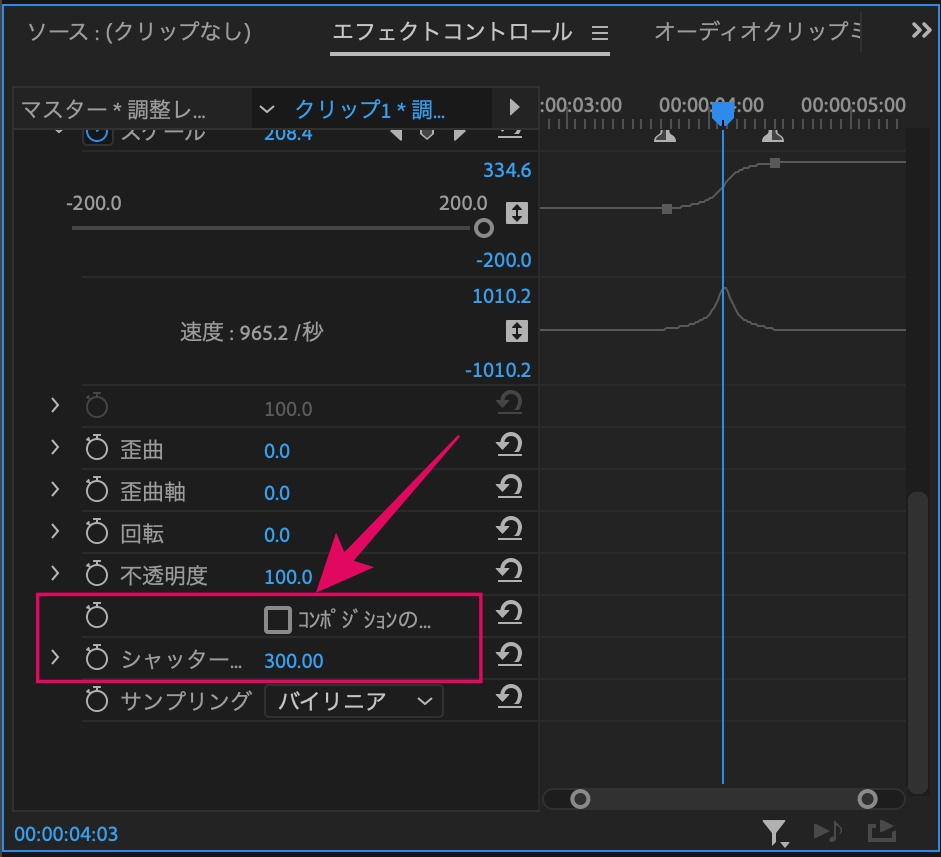Select the keyframe marker near 00:00:03:20
Image resolution: width=941 pixels, height=857 pixels.
click(665, 136)
